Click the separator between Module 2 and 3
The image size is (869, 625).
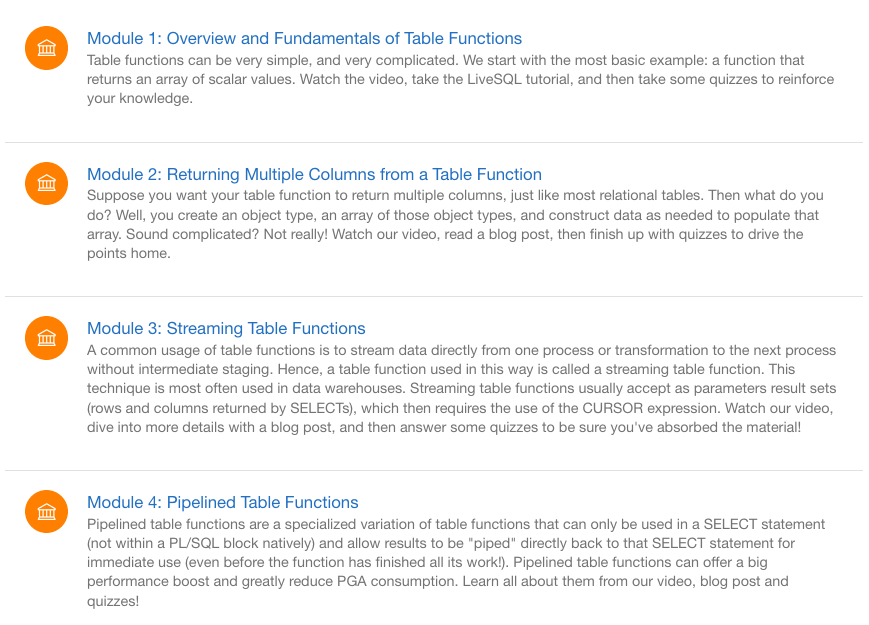[x=434, y=296]
